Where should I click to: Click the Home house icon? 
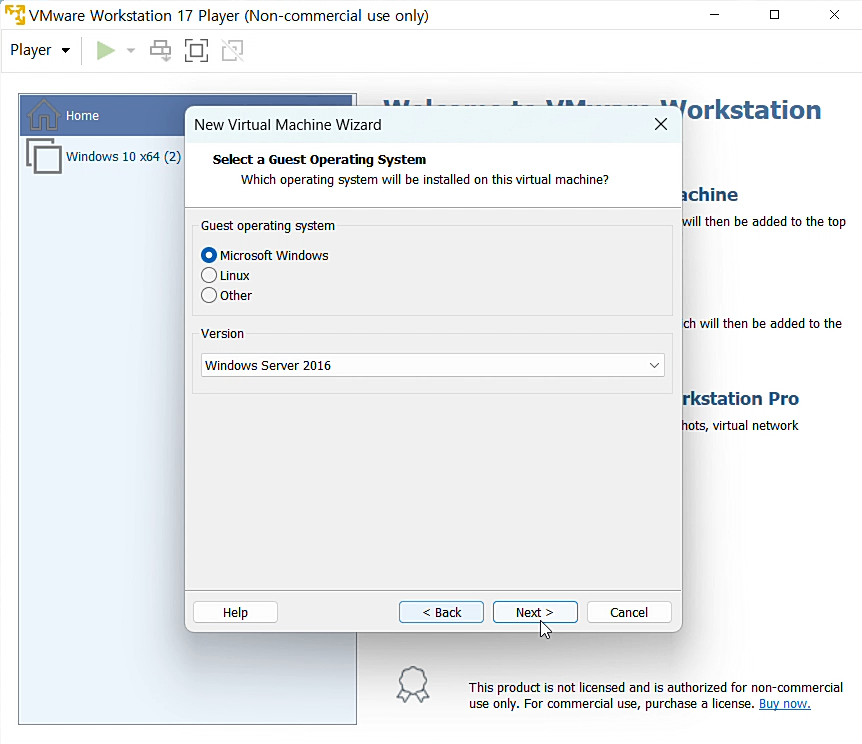43,114
